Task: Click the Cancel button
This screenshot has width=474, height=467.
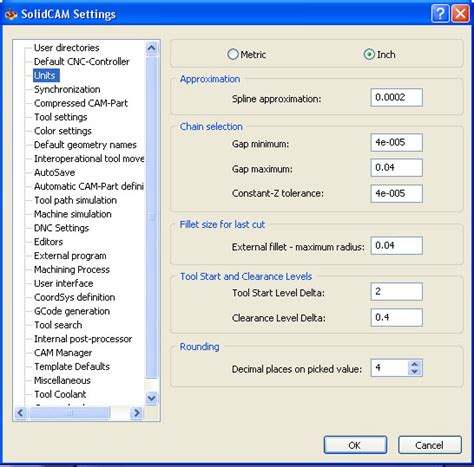Action: [x=430, y=445]
